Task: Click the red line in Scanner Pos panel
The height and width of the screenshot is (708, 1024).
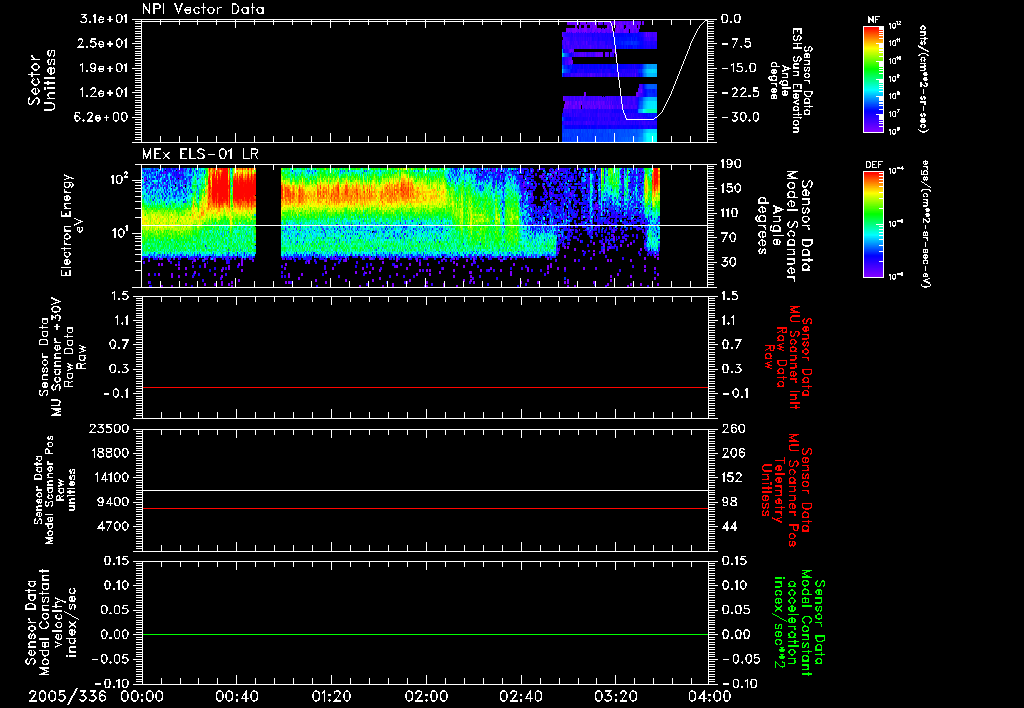Action: (425, 508)
